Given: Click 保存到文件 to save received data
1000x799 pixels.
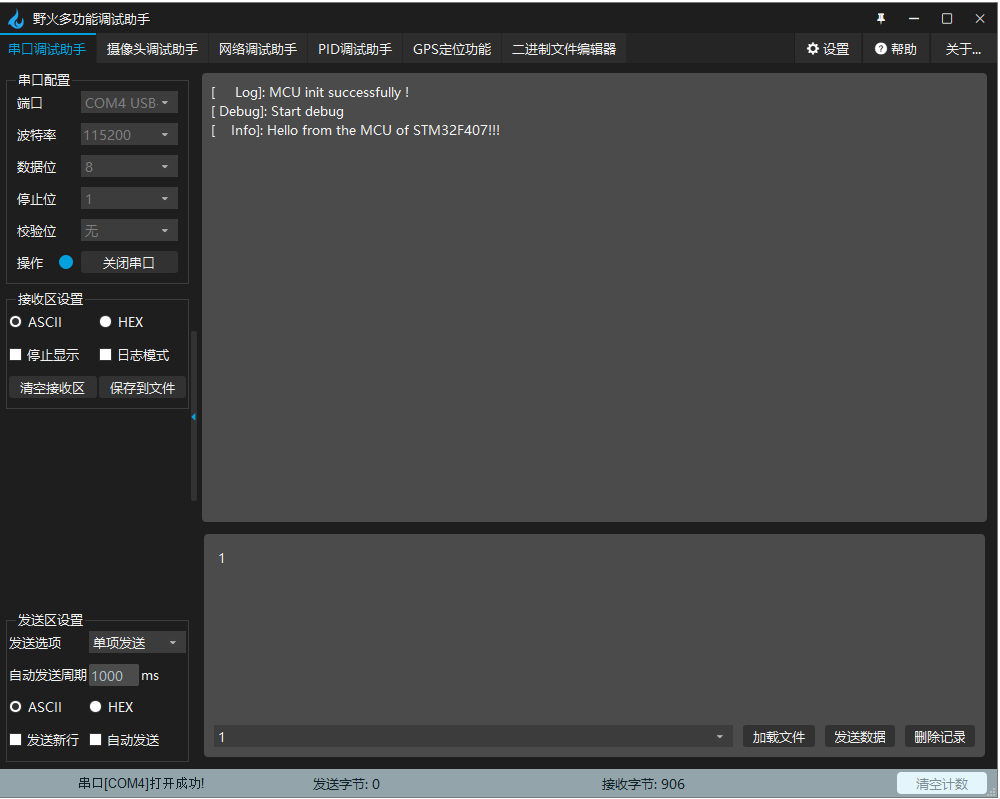Looking at the screenshot, I should click(x=142, y=387).
